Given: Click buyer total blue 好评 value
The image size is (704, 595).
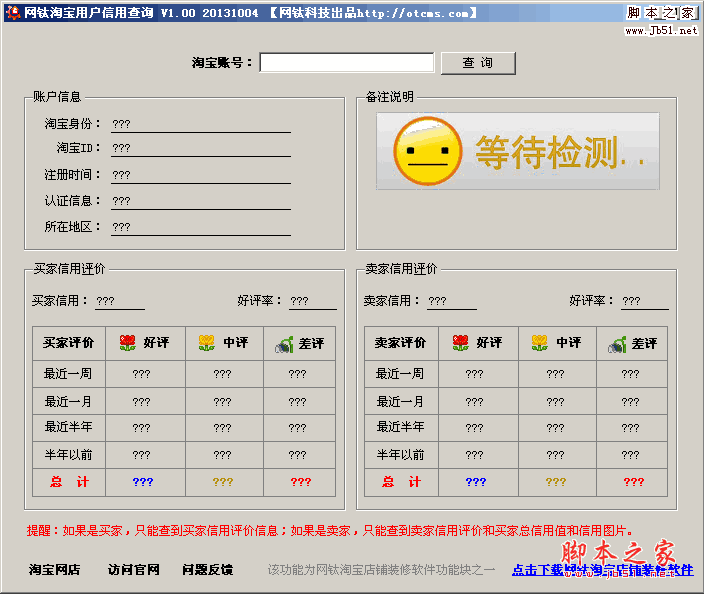Looking at the screenshot, I should pyautogui.click(x=143, y=482).
